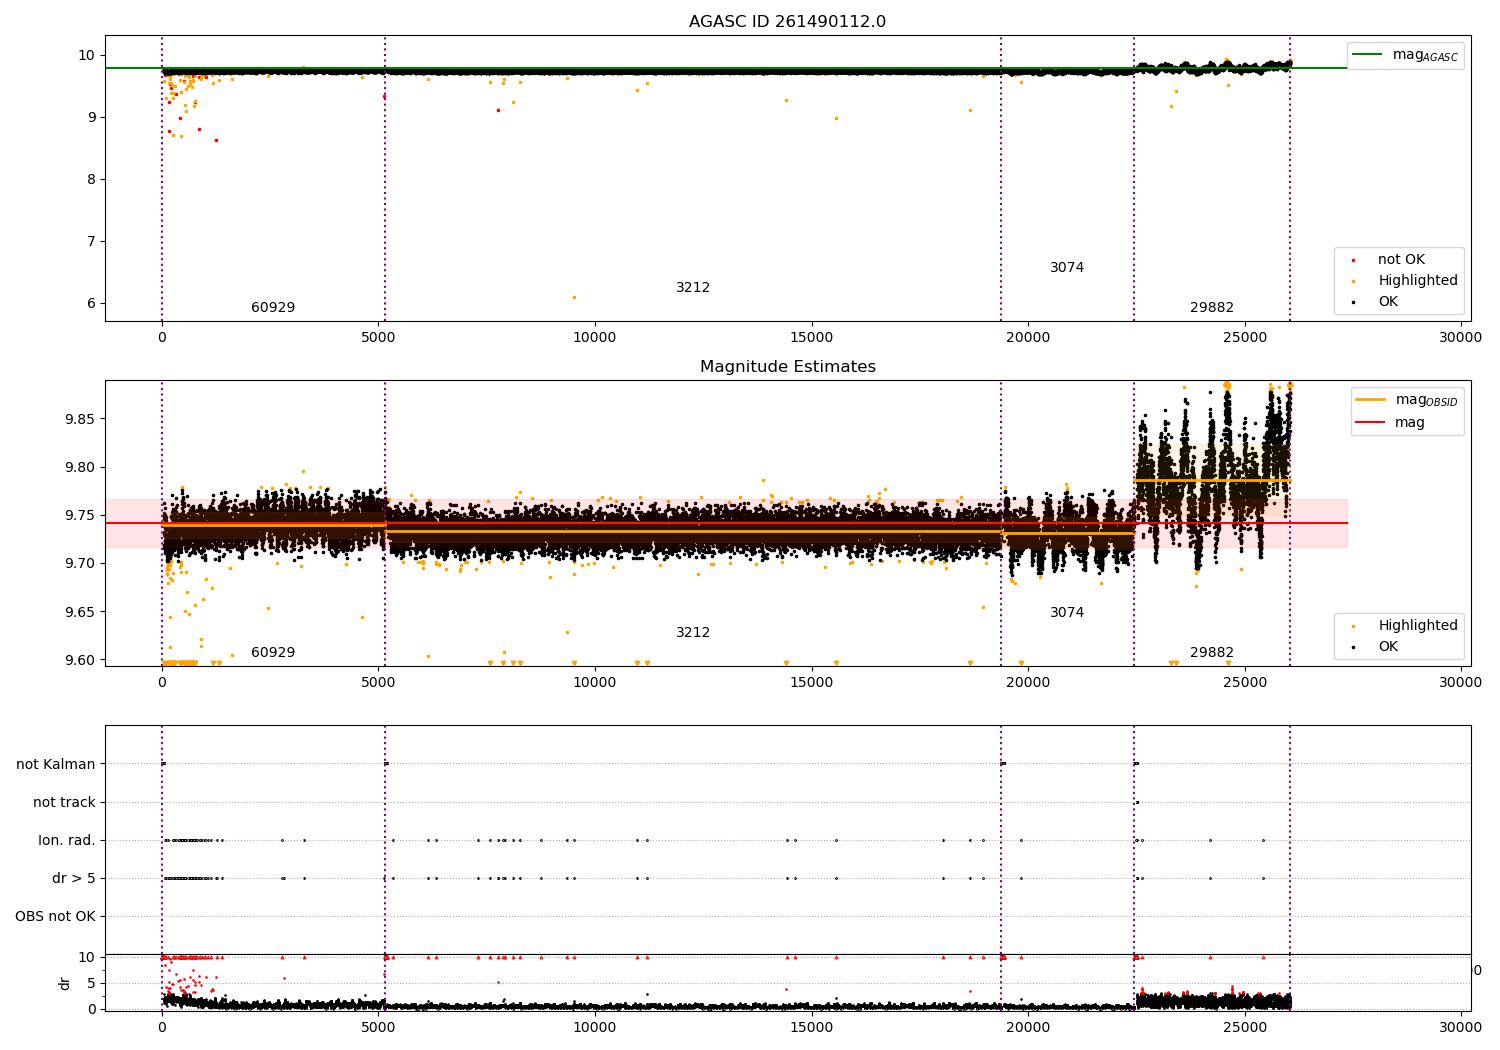Click the 'not track' axis label

point(64,803)
